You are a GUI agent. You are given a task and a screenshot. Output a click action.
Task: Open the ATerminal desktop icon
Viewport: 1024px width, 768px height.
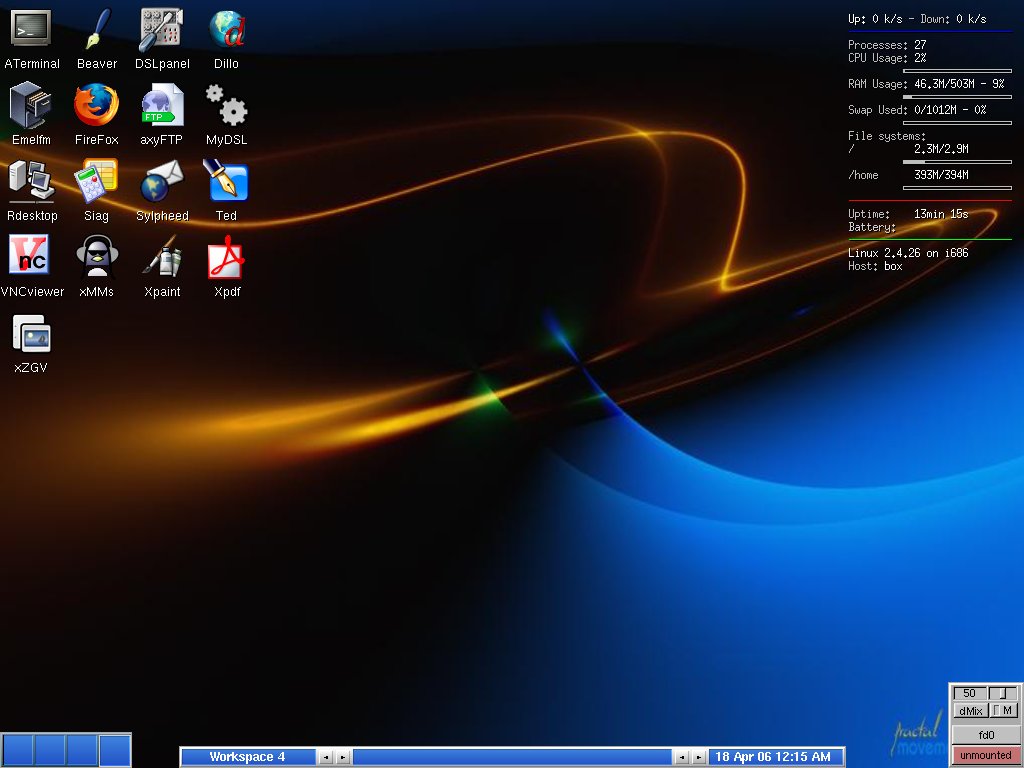tap(31, 28)
